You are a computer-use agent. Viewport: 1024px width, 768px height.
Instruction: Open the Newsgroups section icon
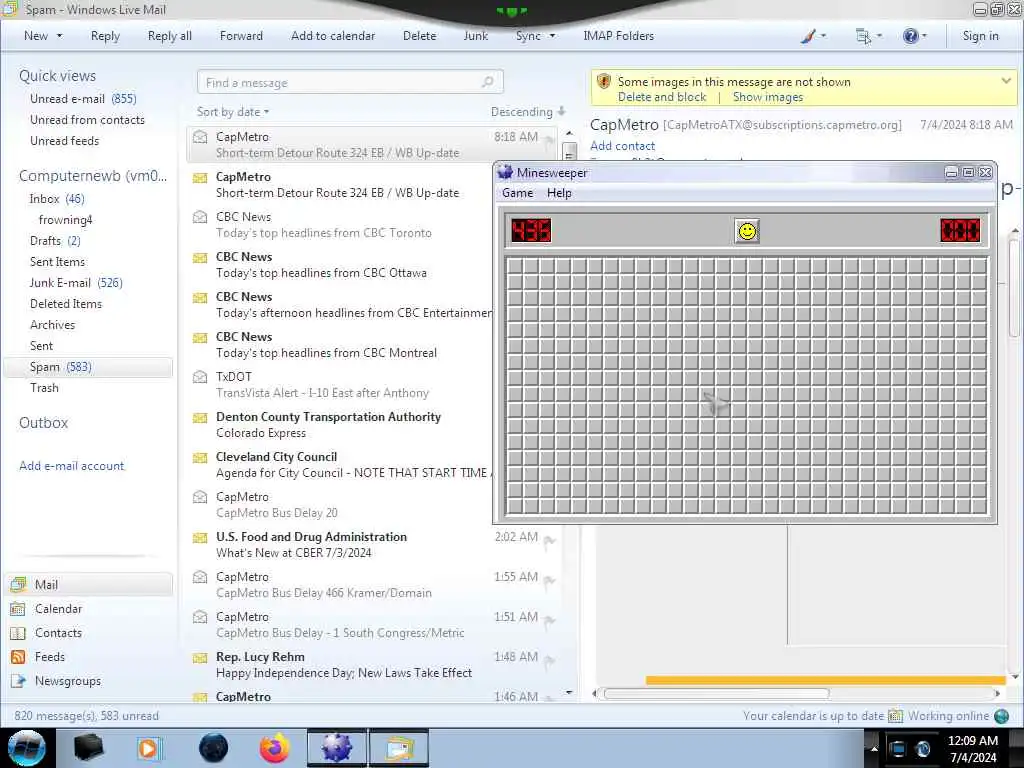(x=18, y=681)
